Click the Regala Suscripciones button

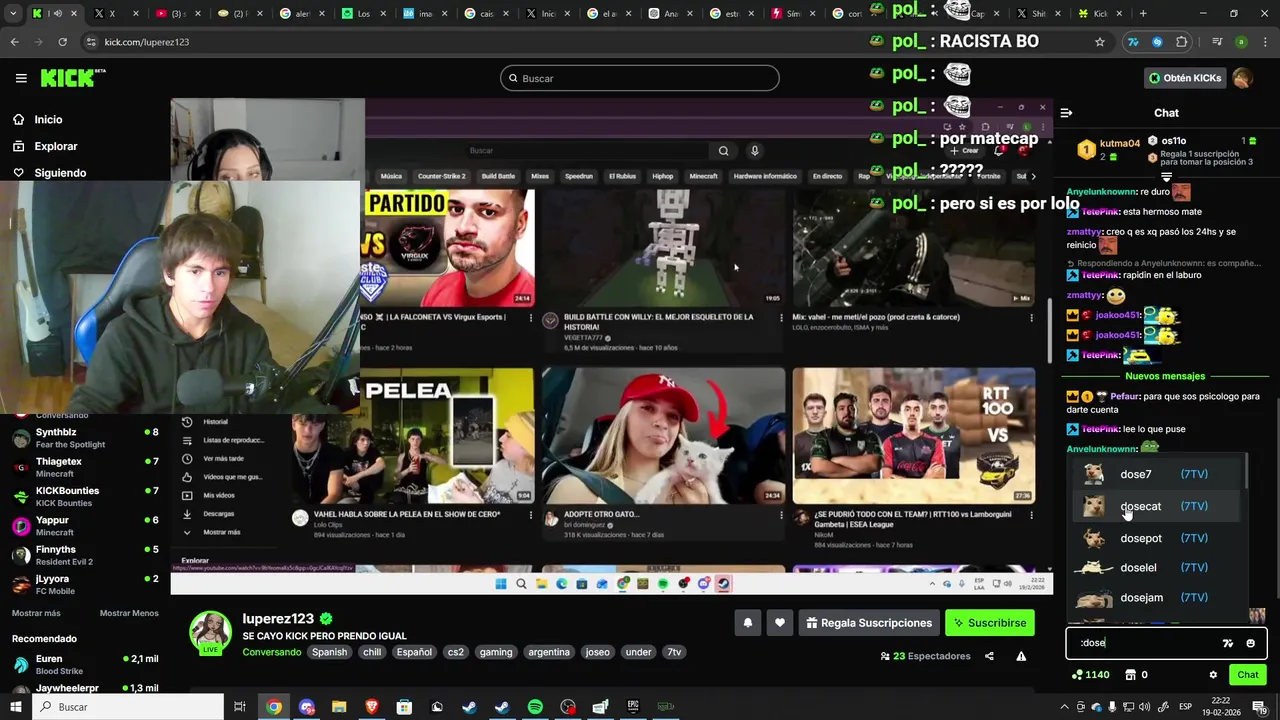[x=868, y=623]
